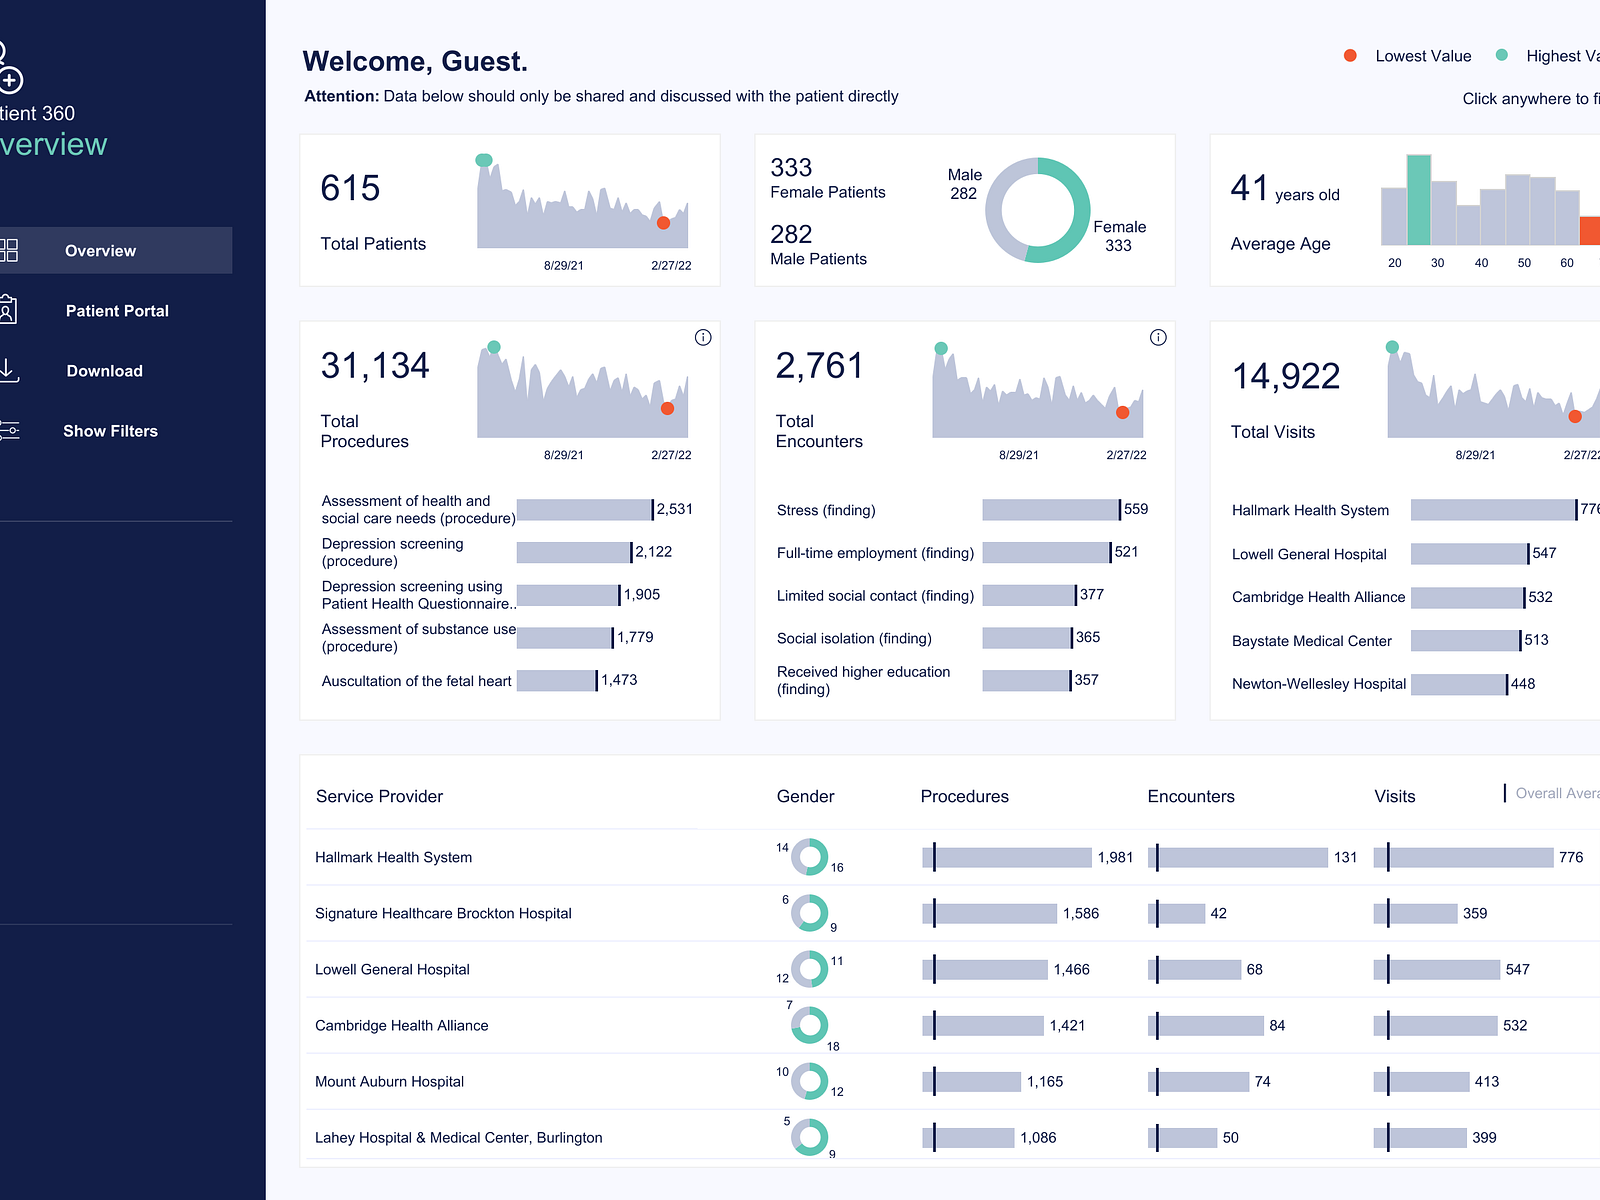Screen dimensions: 1600x1200
Task: Click Hallmark Health System in Total Visits list
Action: [1310, 510]
